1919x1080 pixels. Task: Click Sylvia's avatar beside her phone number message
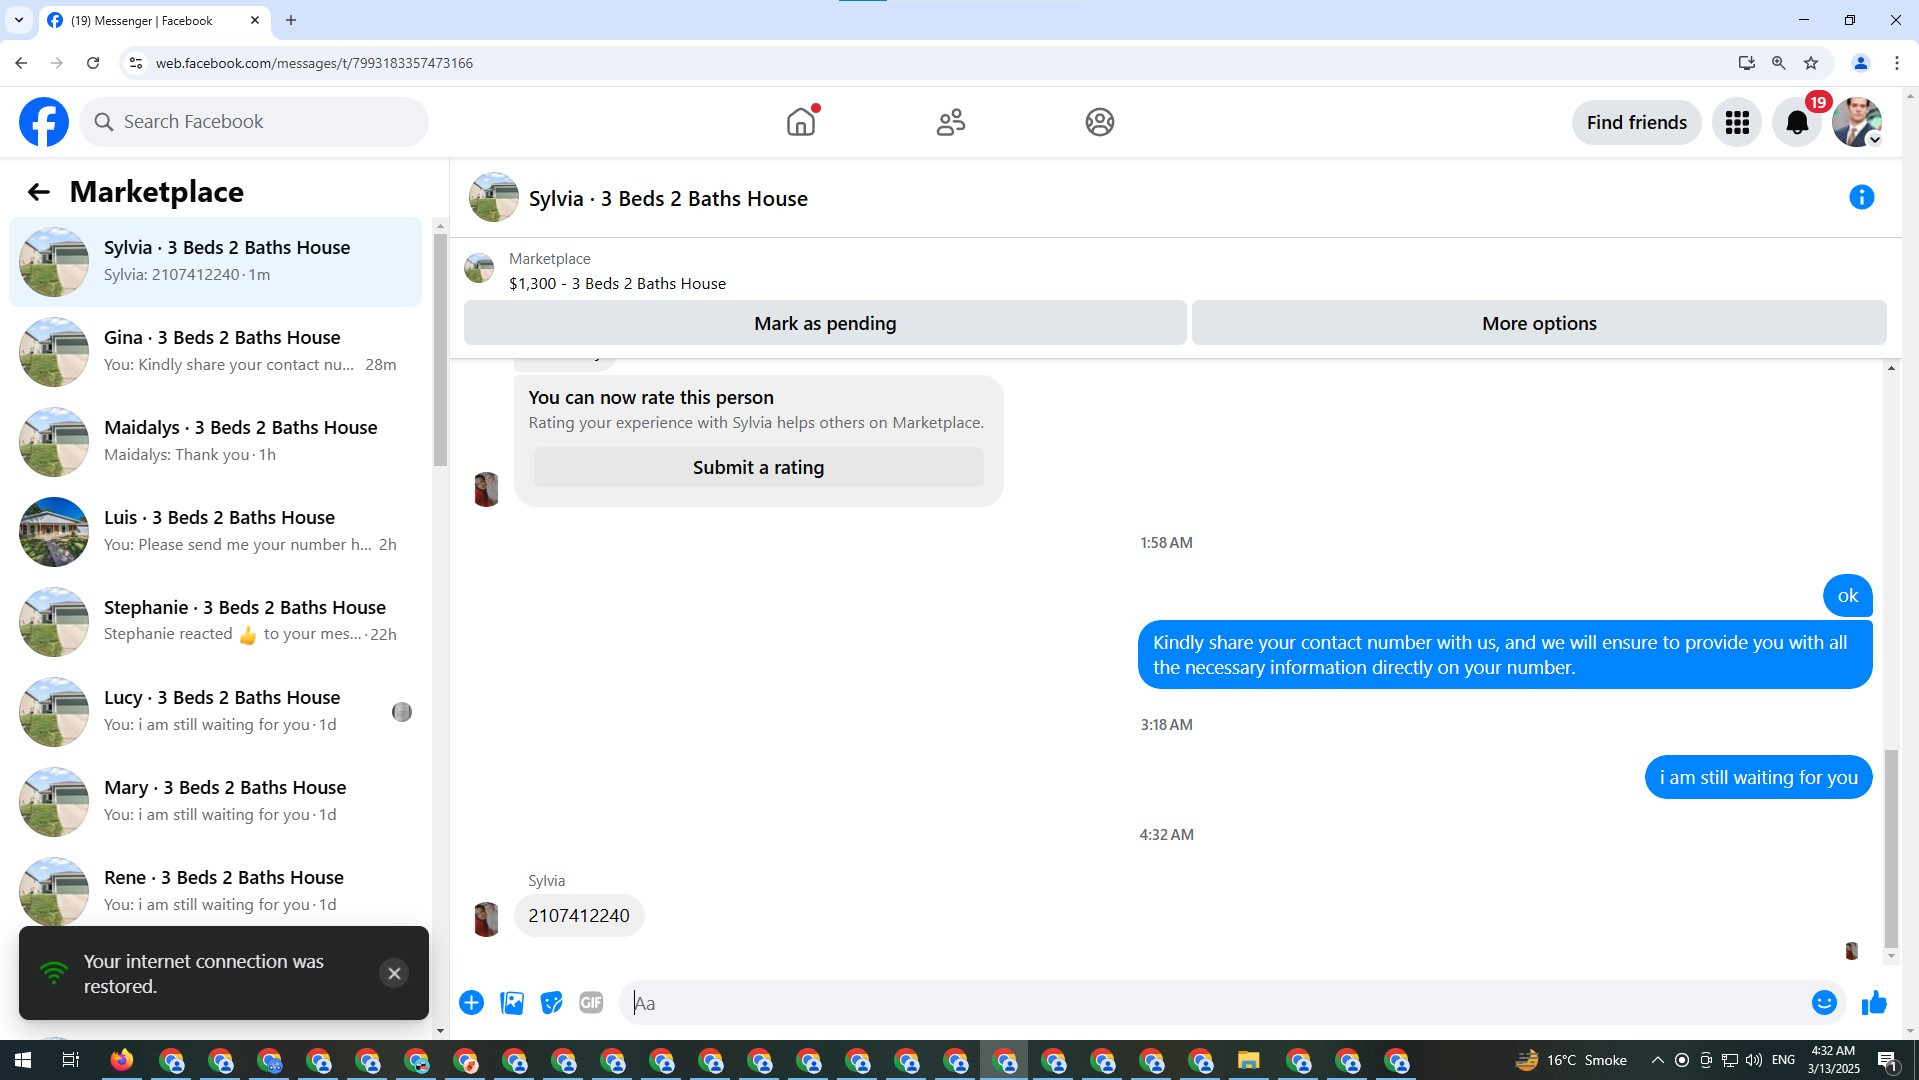(x=486, y=919)
